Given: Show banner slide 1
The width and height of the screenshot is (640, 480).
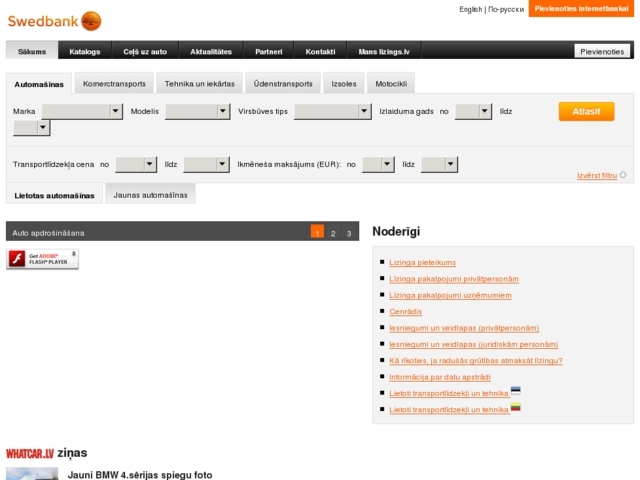Looking at the screenshot, I should pos(317,231).
